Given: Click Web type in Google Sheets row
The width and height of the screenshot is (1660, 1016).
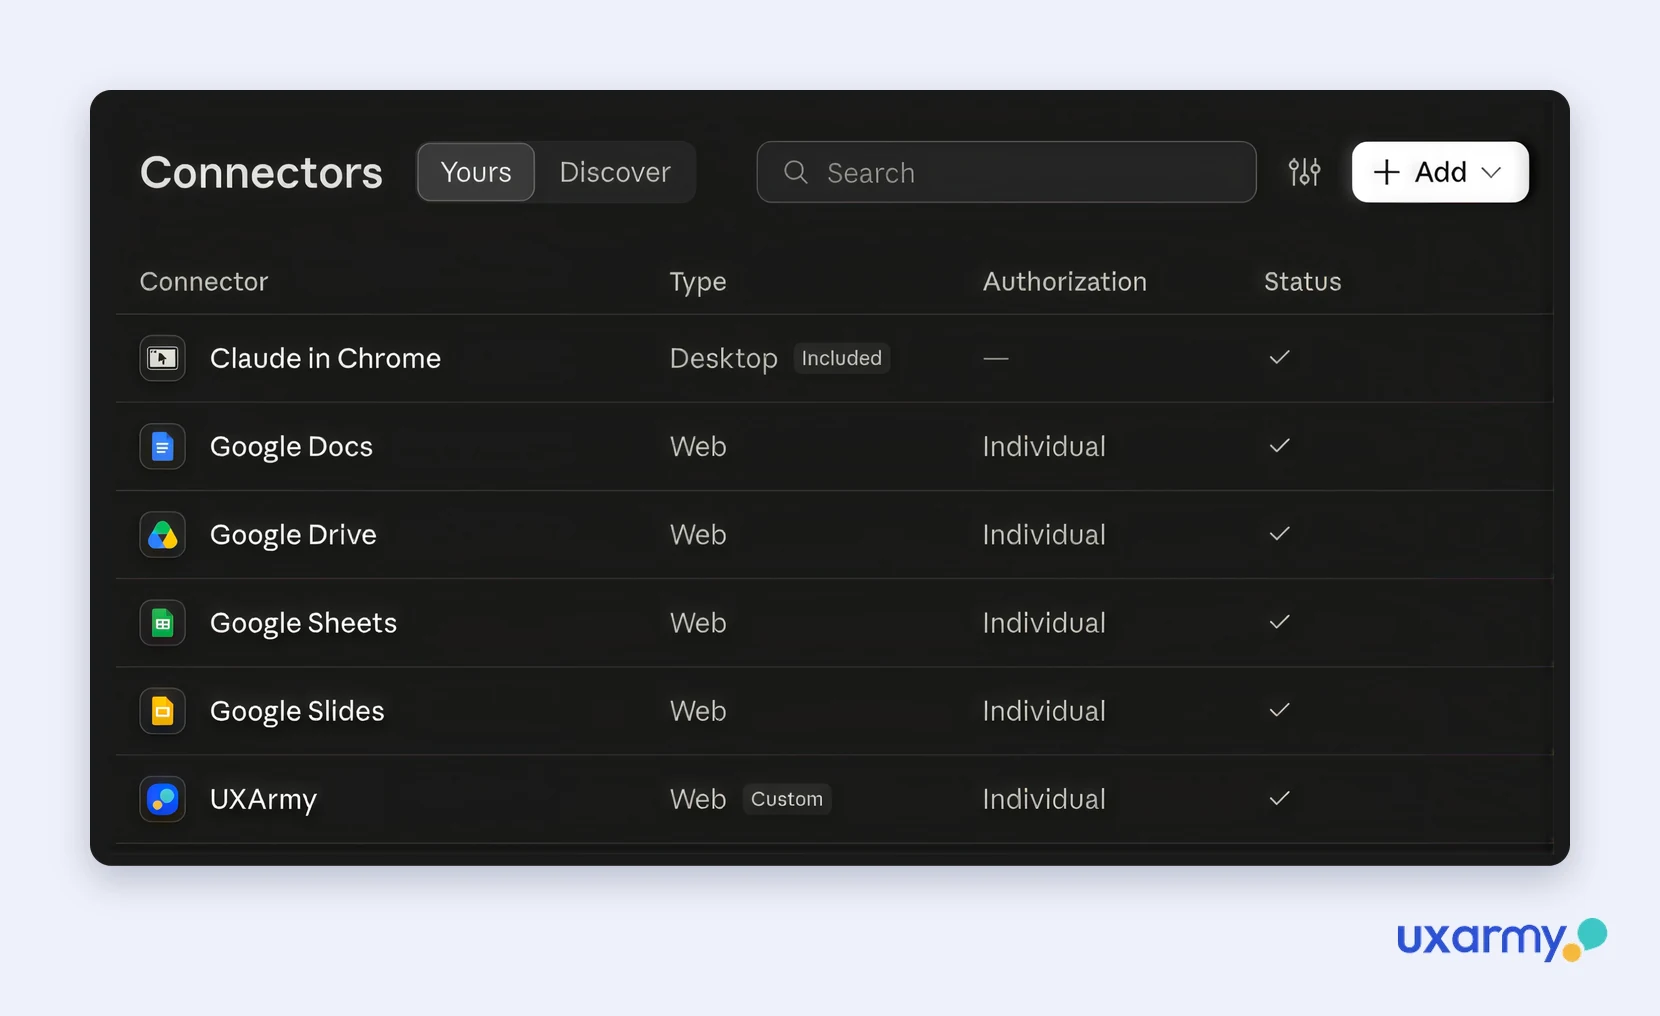Looking at the screenshot, I should (x=698, y=623).
